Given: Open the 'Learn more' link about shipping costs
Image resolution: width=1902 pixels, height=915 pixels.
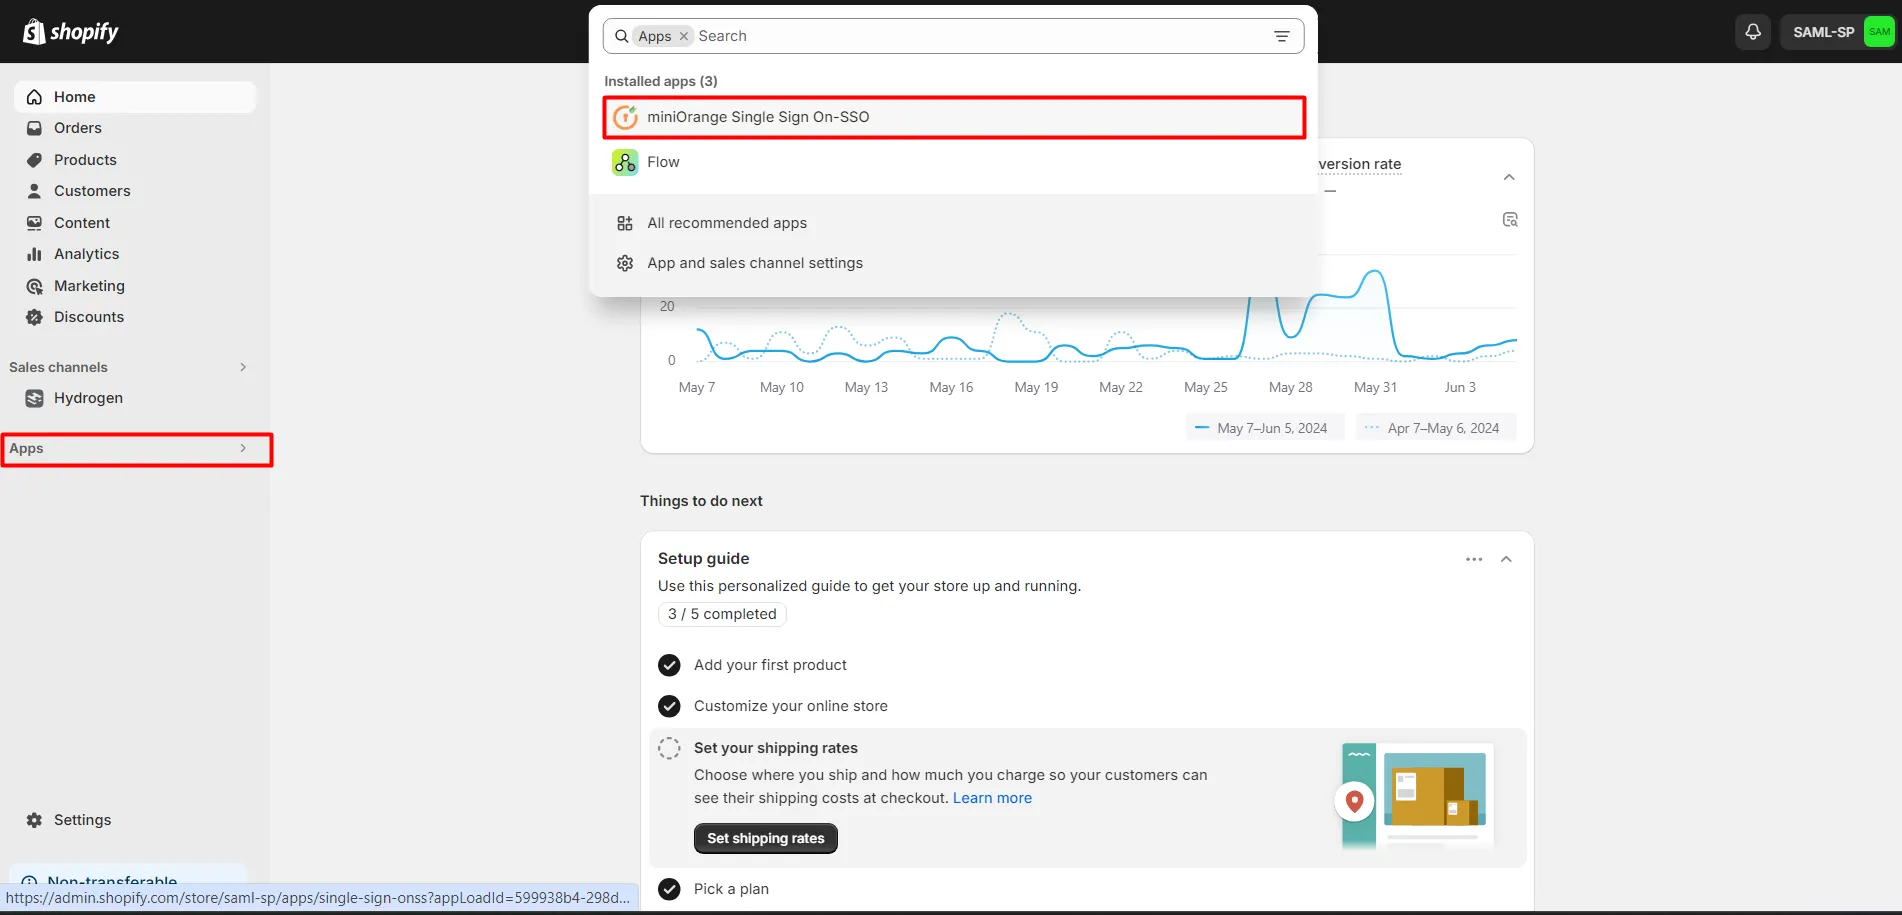Looking at the screenshot, I should coord(991,797).
